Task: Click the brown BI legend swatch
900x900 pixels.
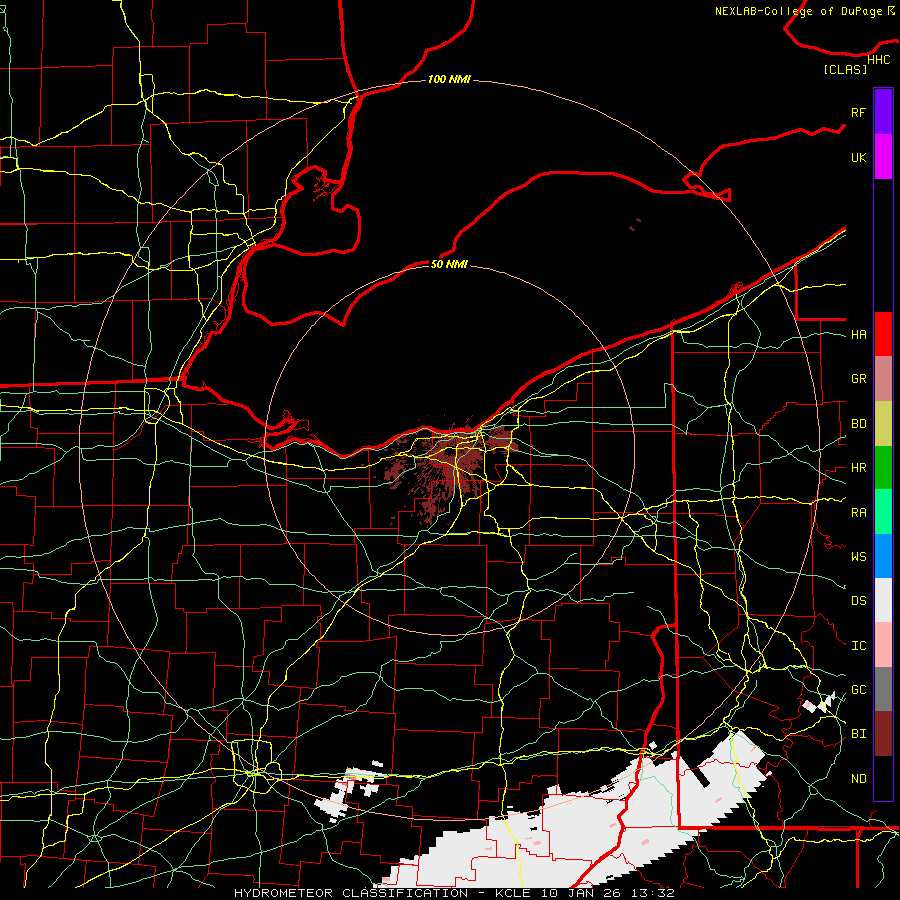Action: pos(883,734)
